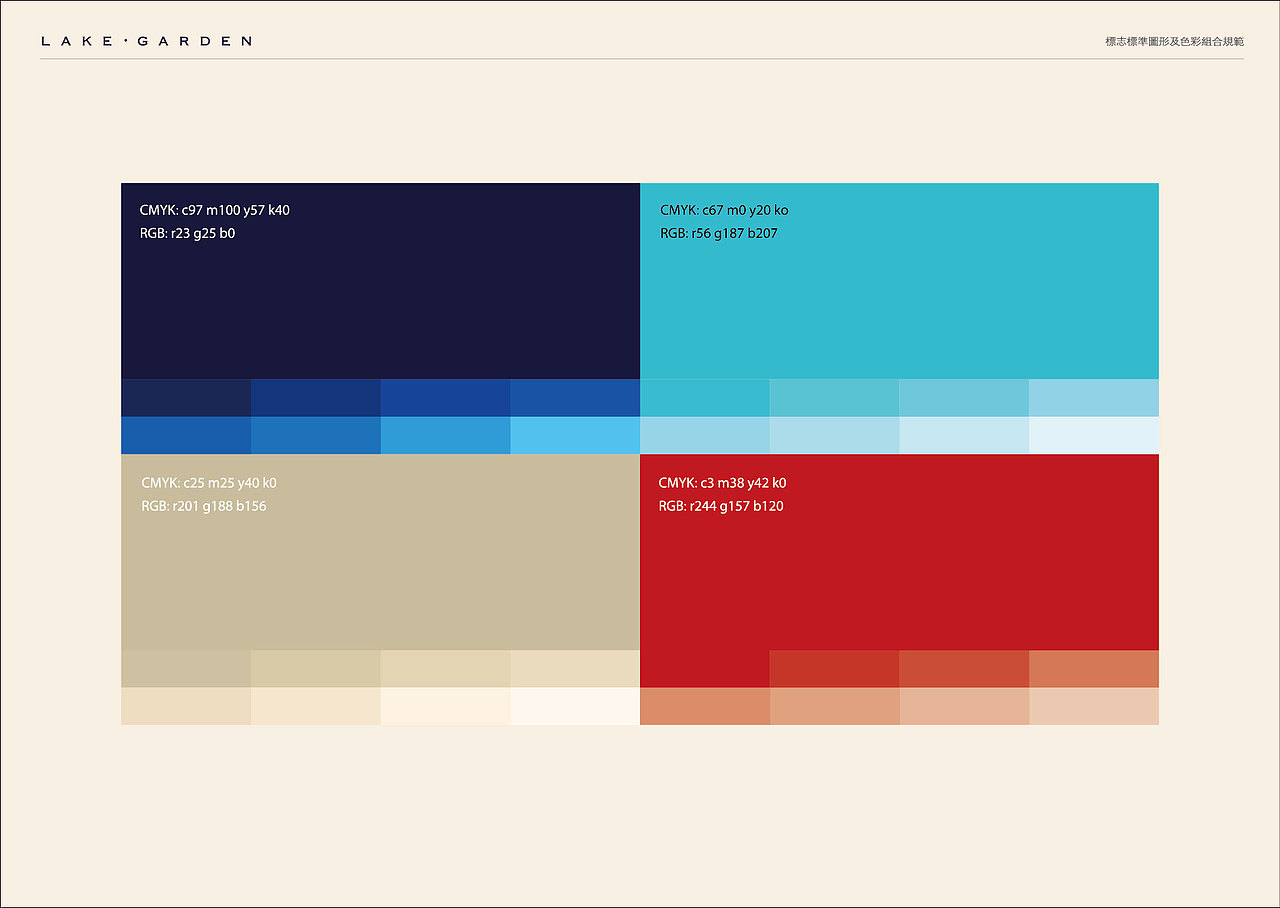Pick fourth tint in upper row under navy block
The width and height of the screenshot is (1280, 908).
pyautogui.click(x=575, y=398)
